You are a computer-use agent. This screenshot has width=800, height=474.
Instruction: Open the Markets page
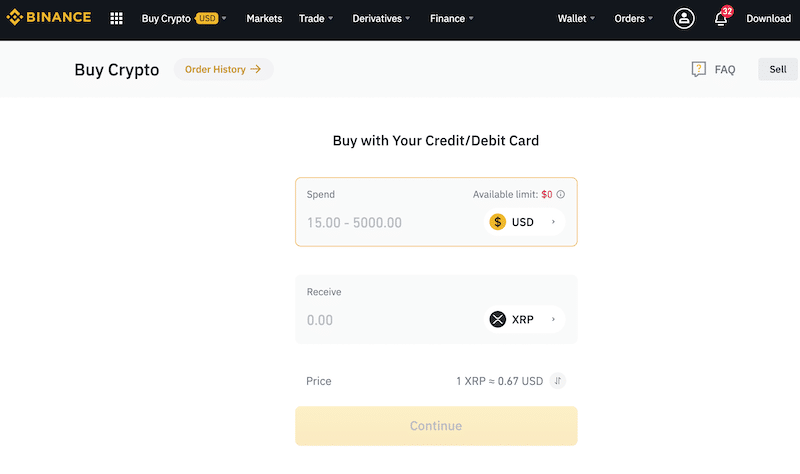264,18
